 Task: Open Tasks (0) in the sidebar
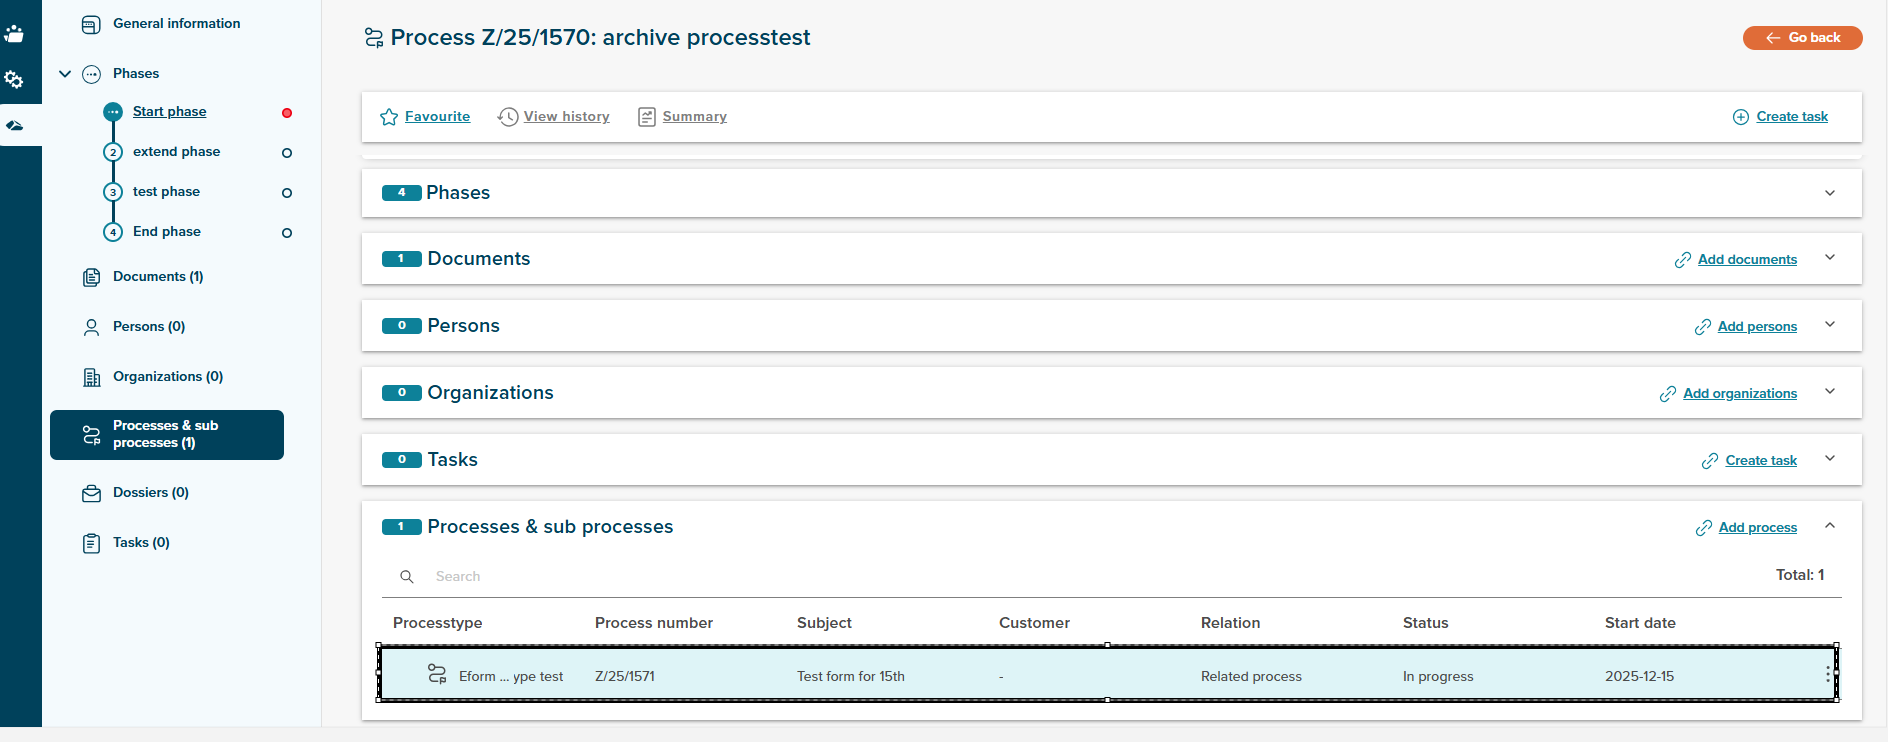(141, 542)
